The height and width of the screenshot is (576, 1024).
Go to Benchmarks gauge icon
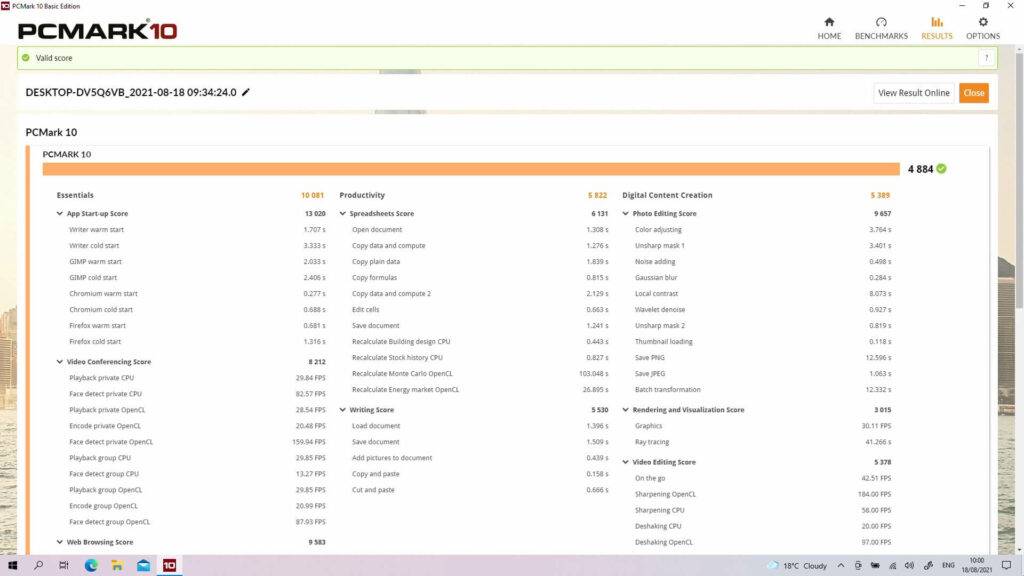point(881,22)
